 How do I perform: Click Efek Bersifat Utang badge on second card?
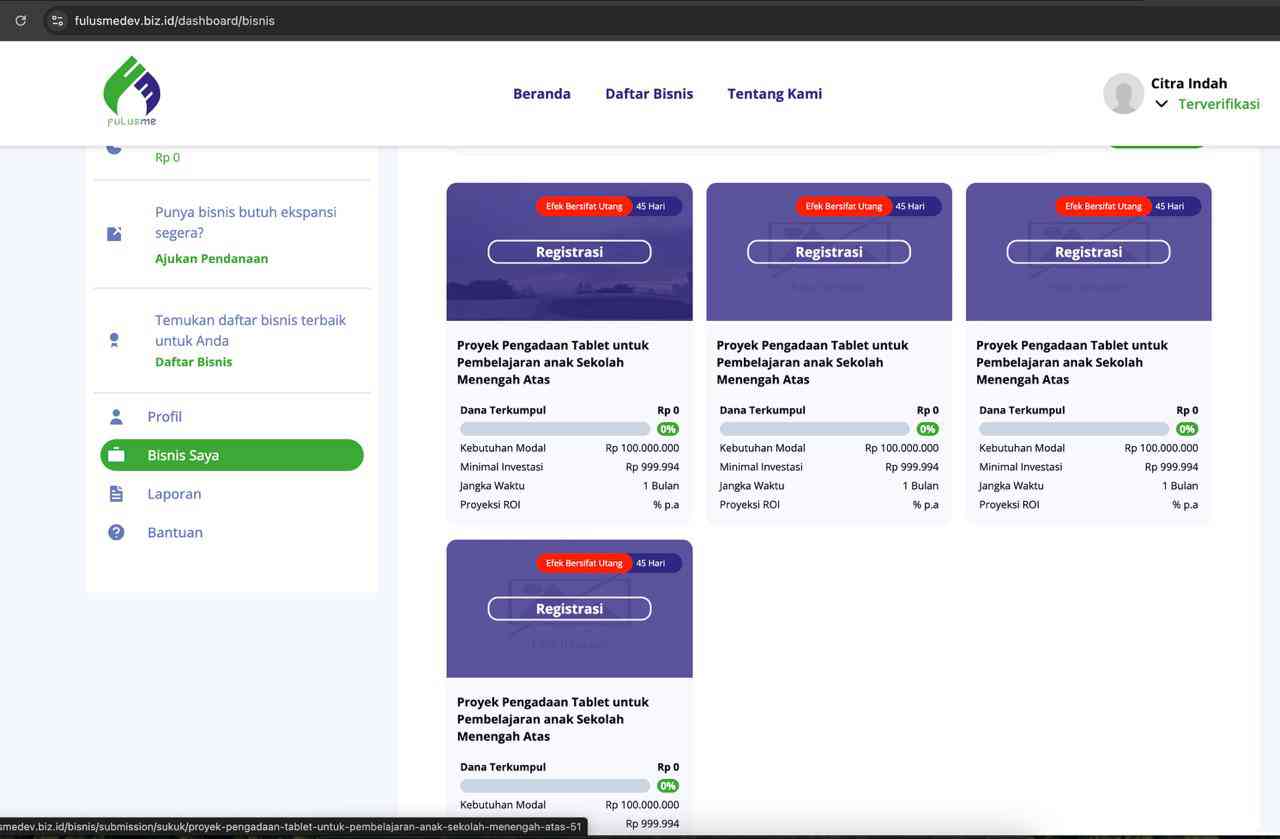pyautogui.click(x=844, y=206)
